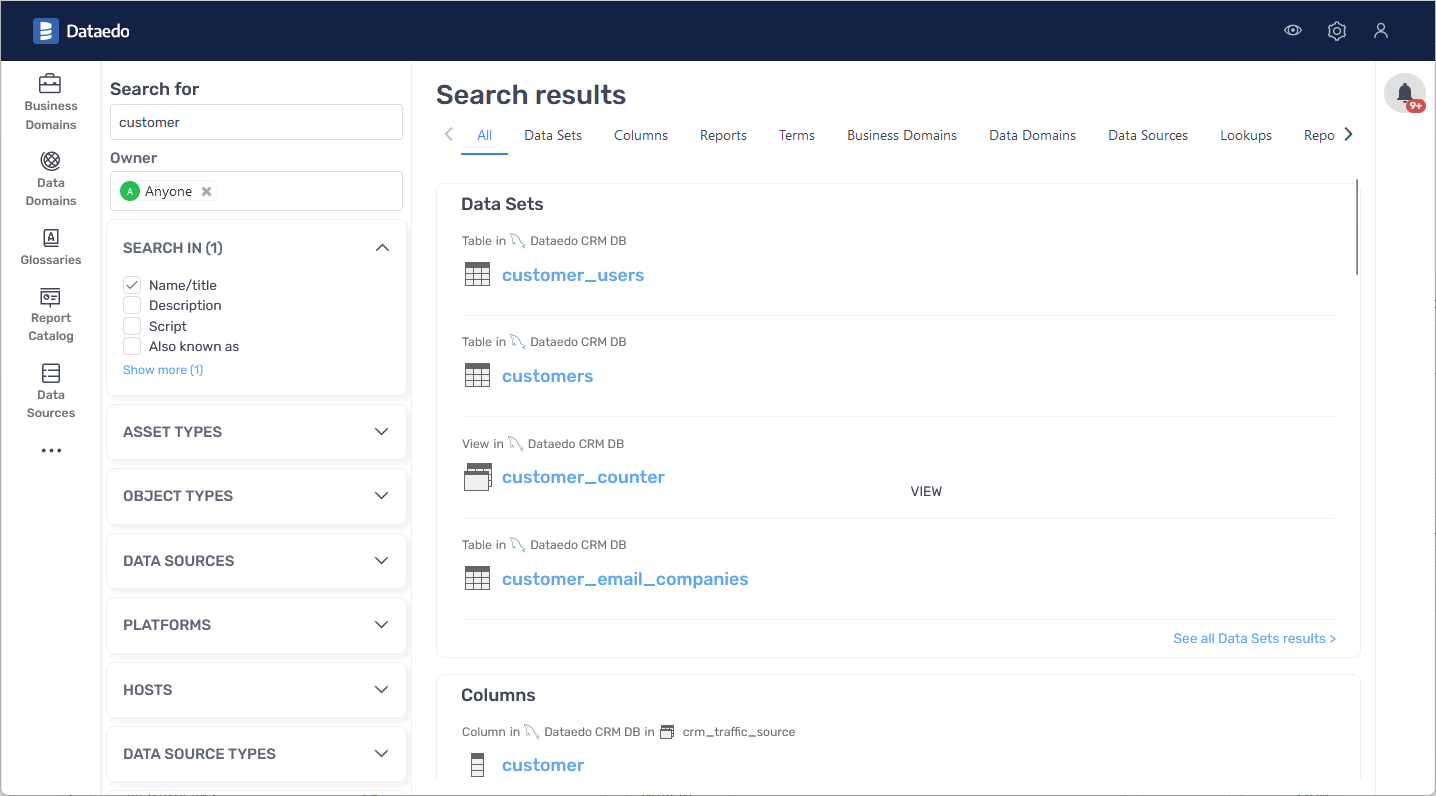Go to Business Domains in sidebar

click(x=51, y=102)
